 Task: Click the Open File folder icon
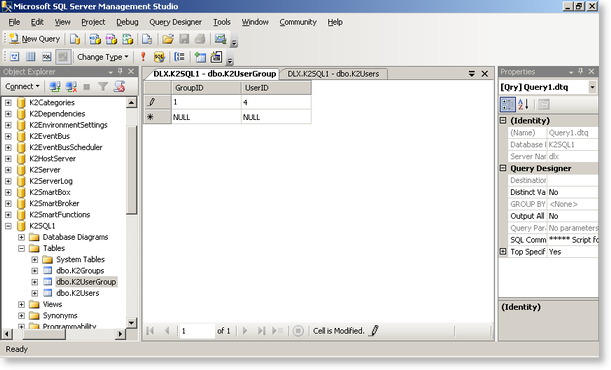coord(168,39)
